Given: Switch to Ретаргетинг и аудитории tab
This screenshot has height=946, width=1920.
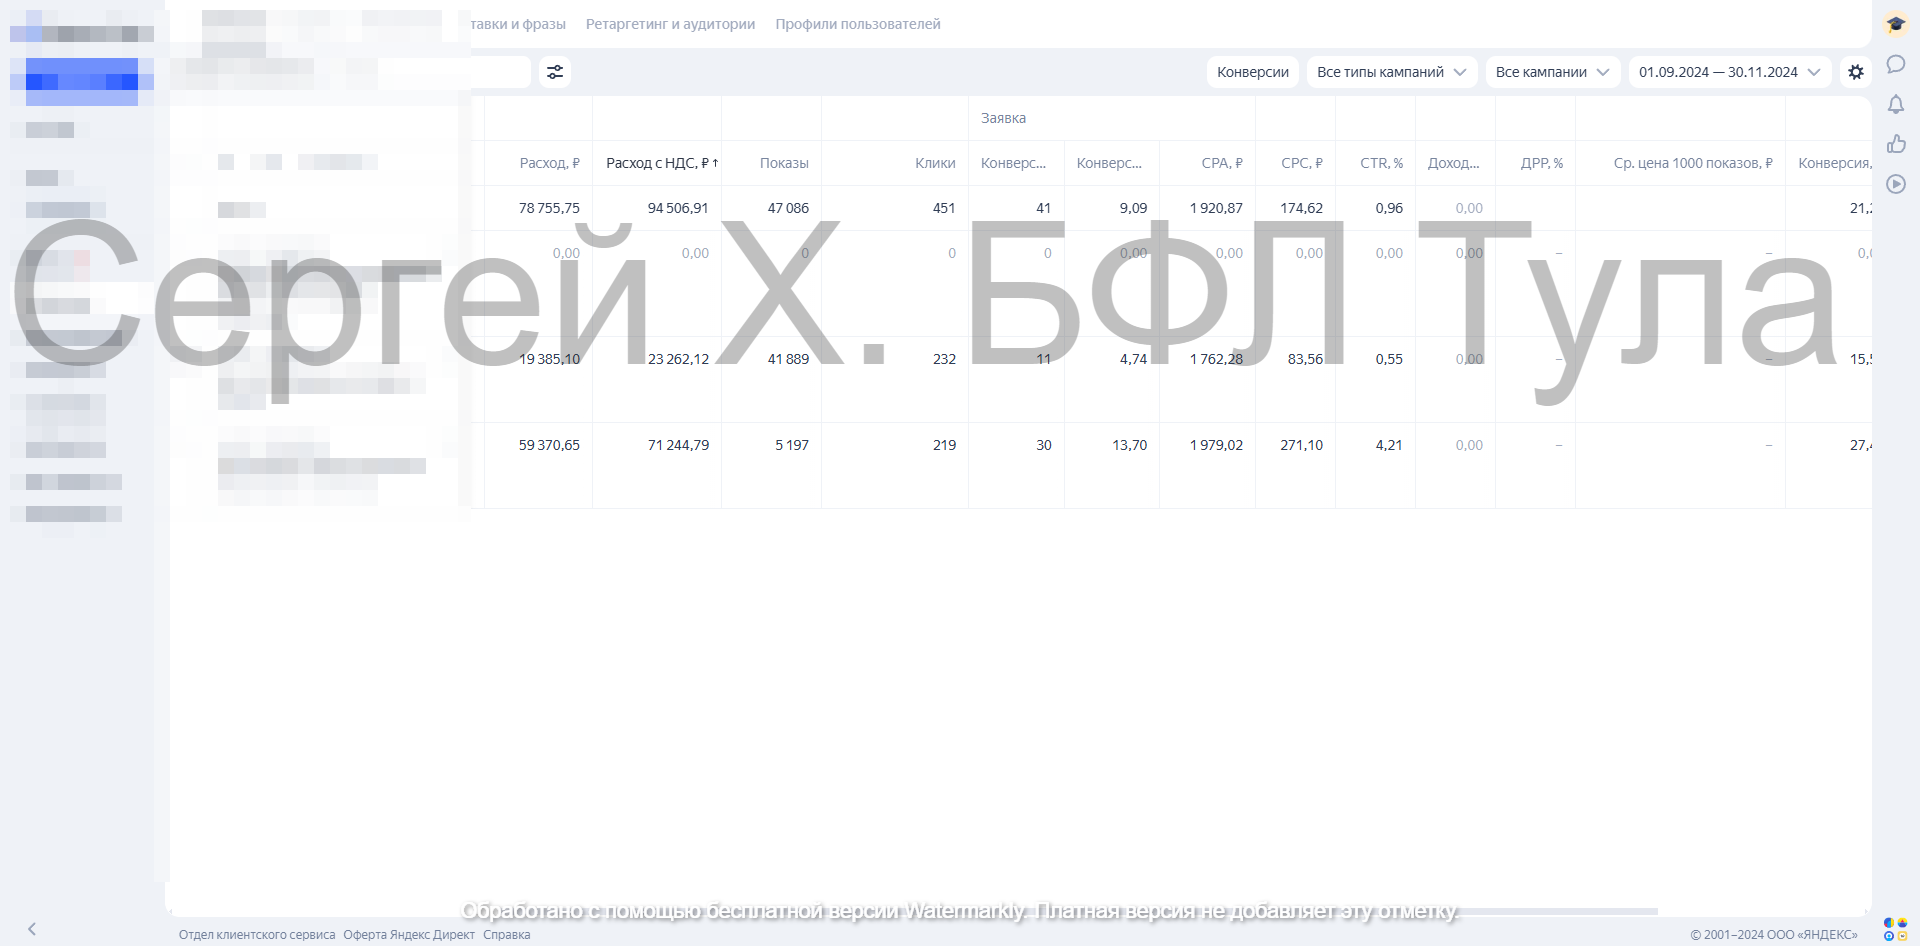Looking at the screenshot, I should [x=670, y=24].
